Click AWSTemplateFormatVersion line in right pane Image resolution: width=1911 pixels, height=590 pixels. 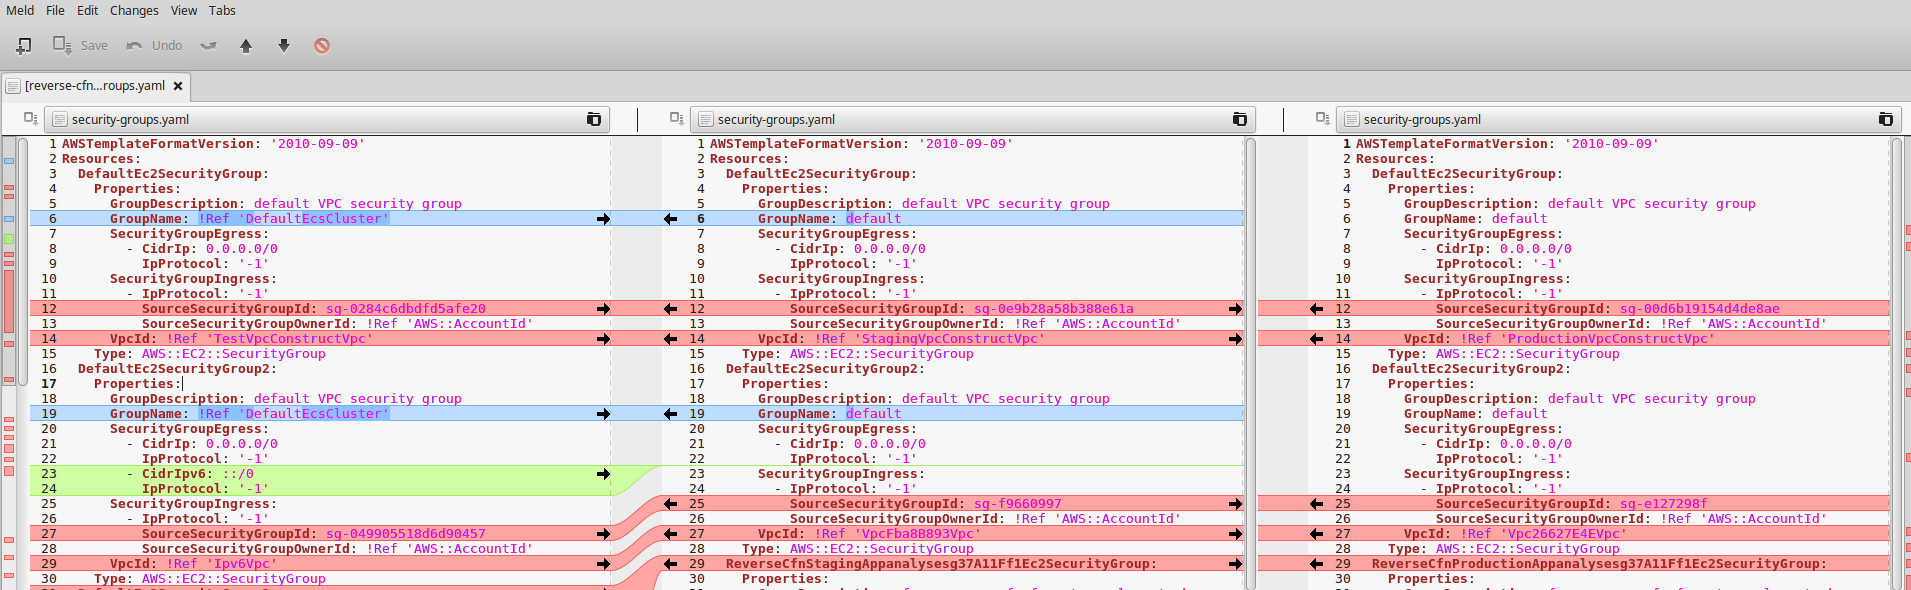[1507, 144]
